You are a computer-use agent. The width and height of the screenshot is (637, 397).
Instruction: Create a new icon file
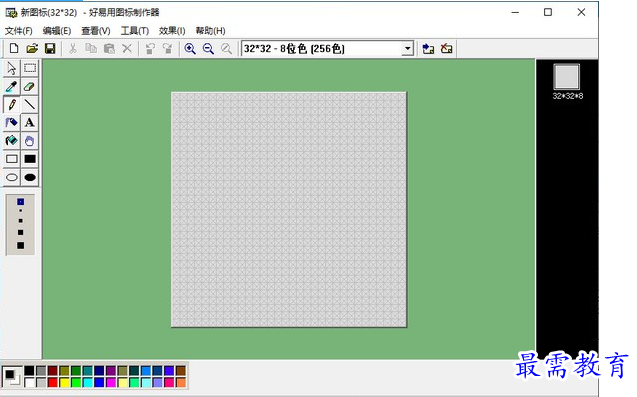click(14, 49)
